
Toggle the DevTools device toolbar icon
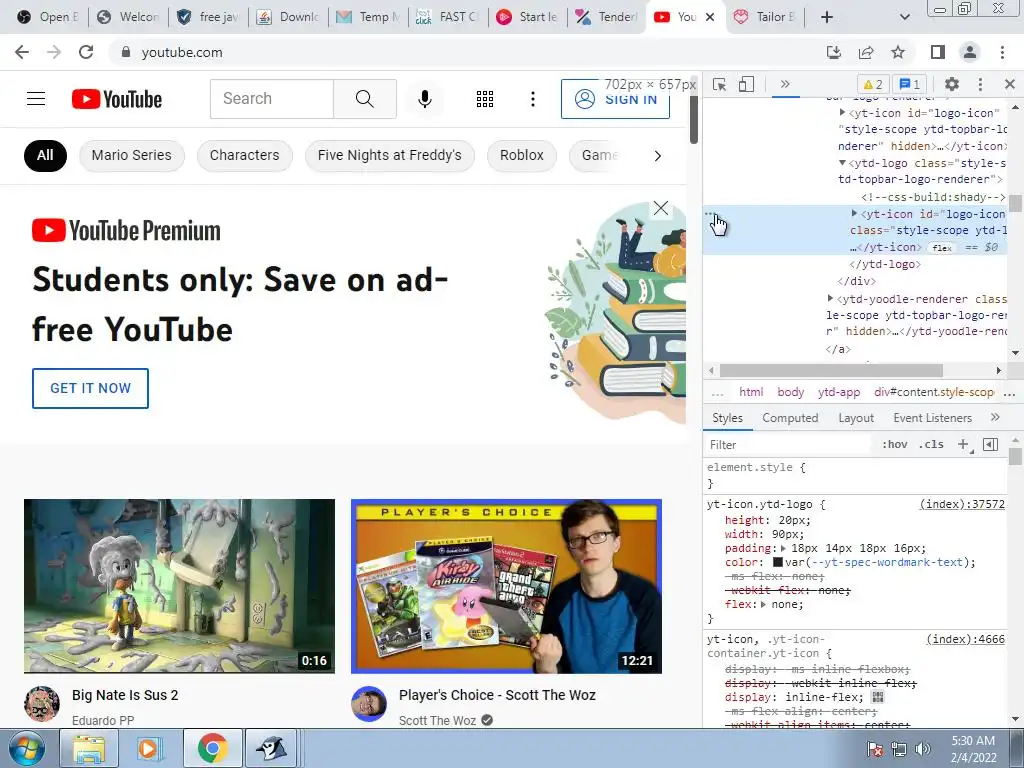746,84
